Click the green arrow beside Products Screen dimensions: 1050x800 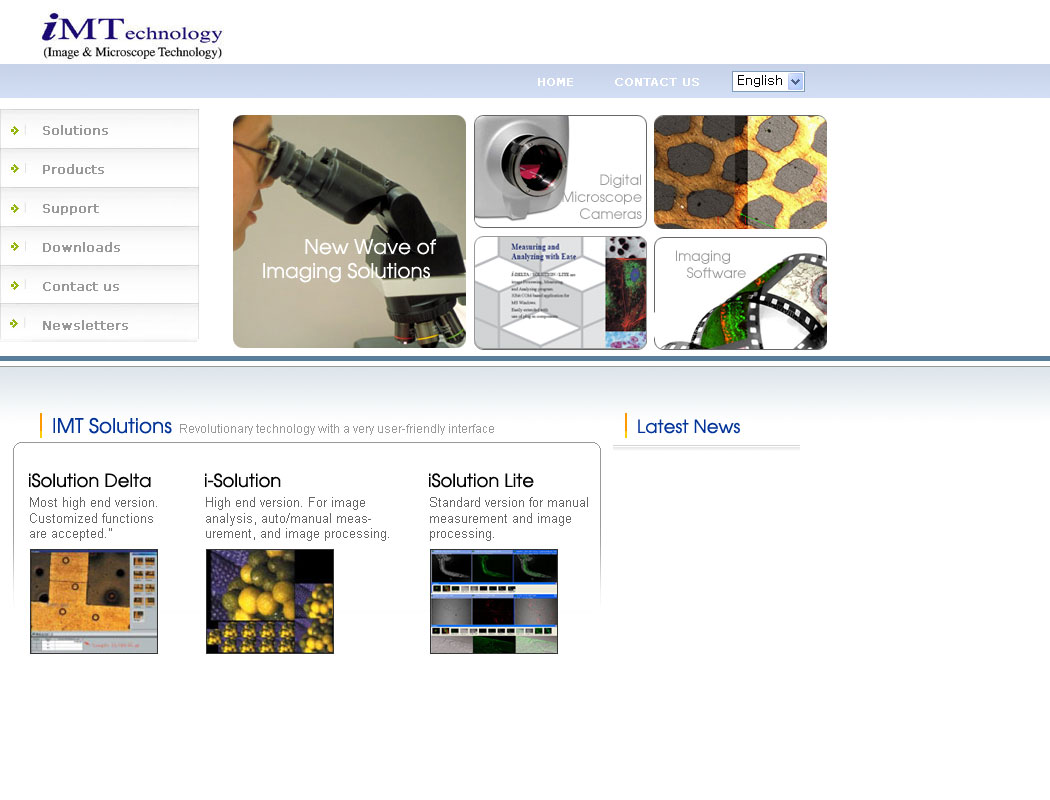(x=15, y=169)
